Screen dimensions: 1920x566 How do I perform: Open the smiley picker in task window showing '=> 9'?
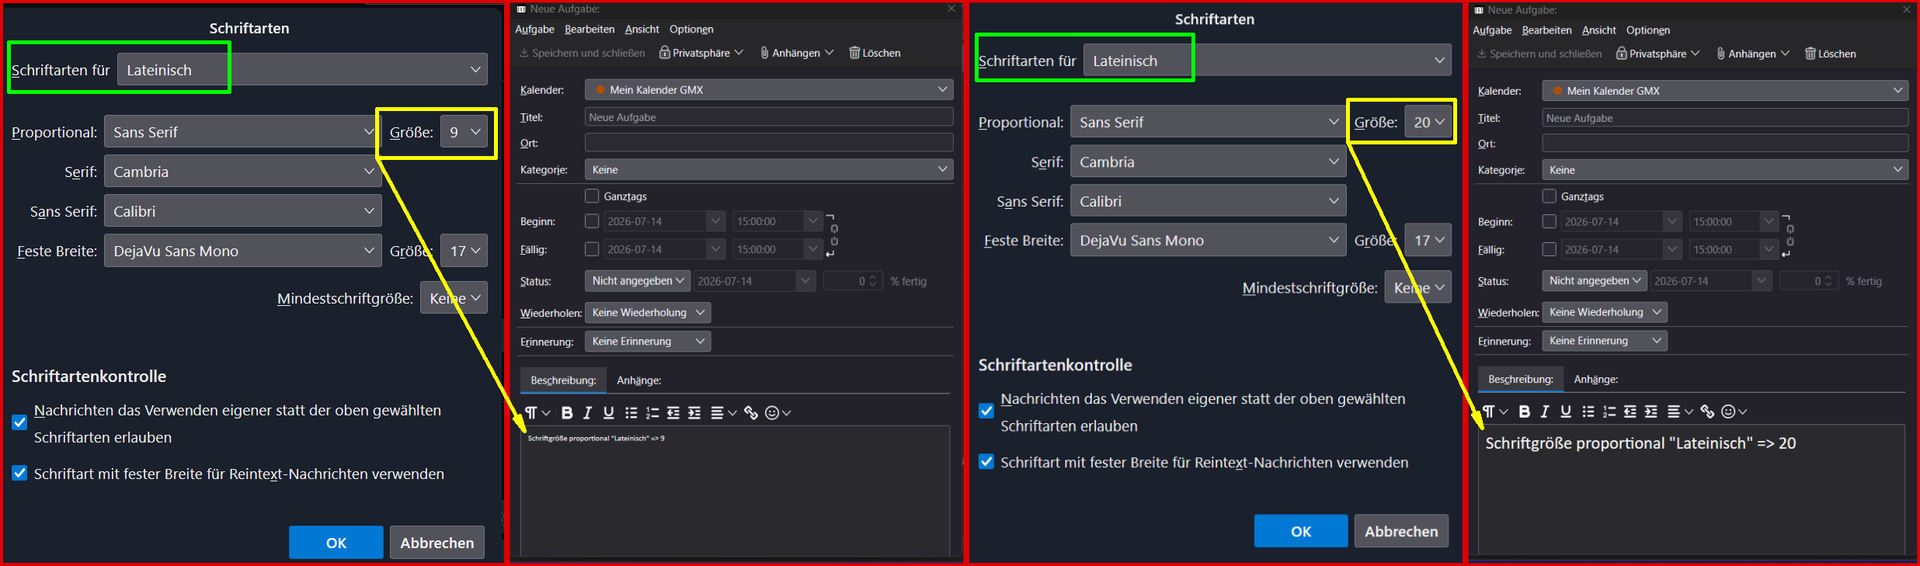tap(777, 413)
